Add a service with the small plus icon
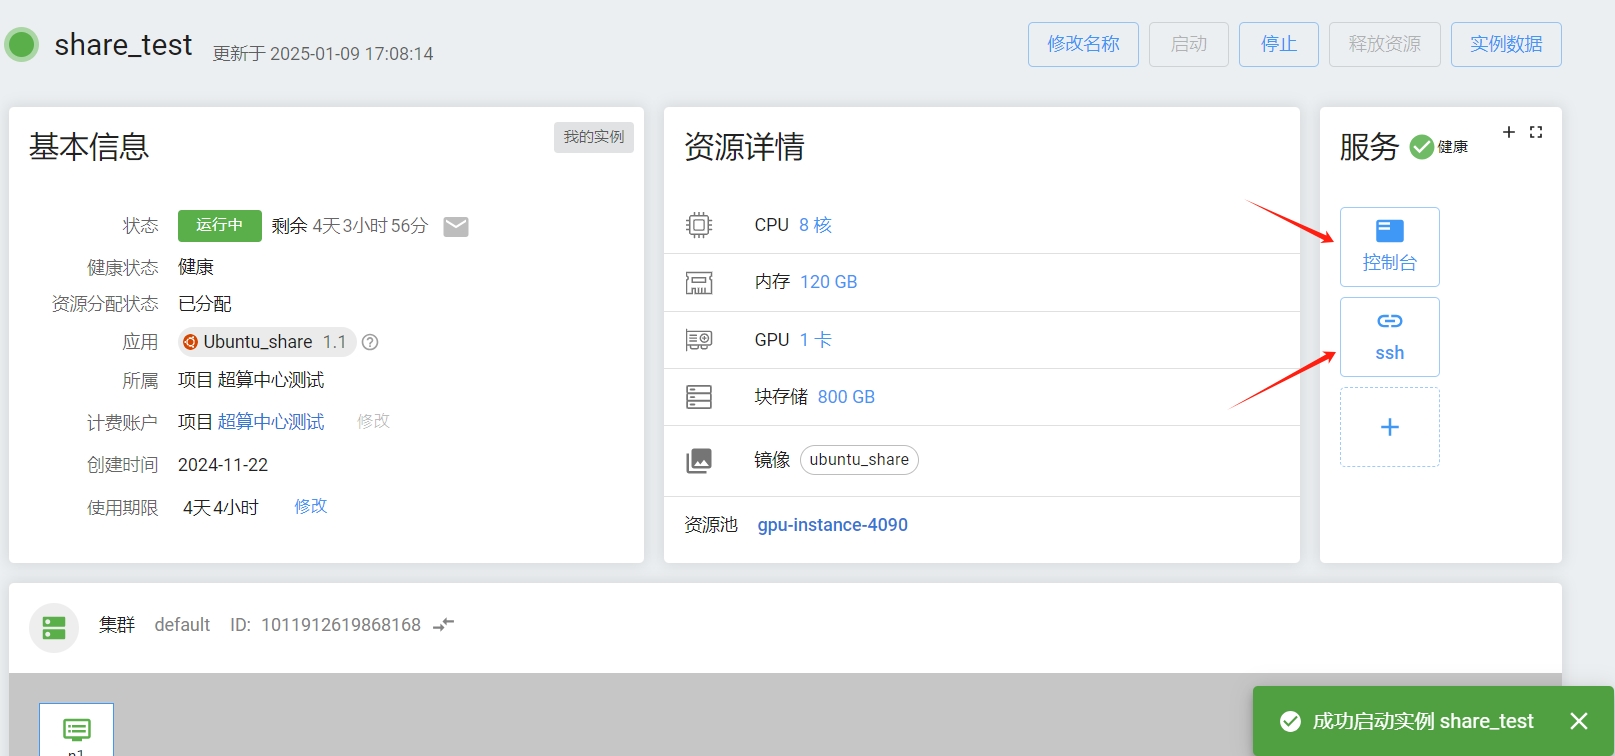 coord(1509,132)
